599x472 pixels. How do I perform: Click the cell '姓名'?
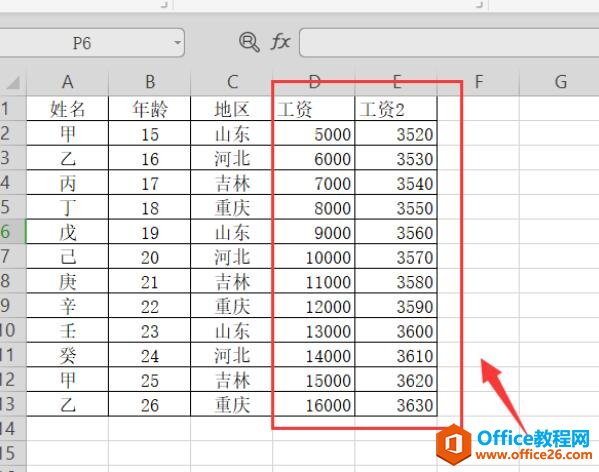[x=68, y=108]
